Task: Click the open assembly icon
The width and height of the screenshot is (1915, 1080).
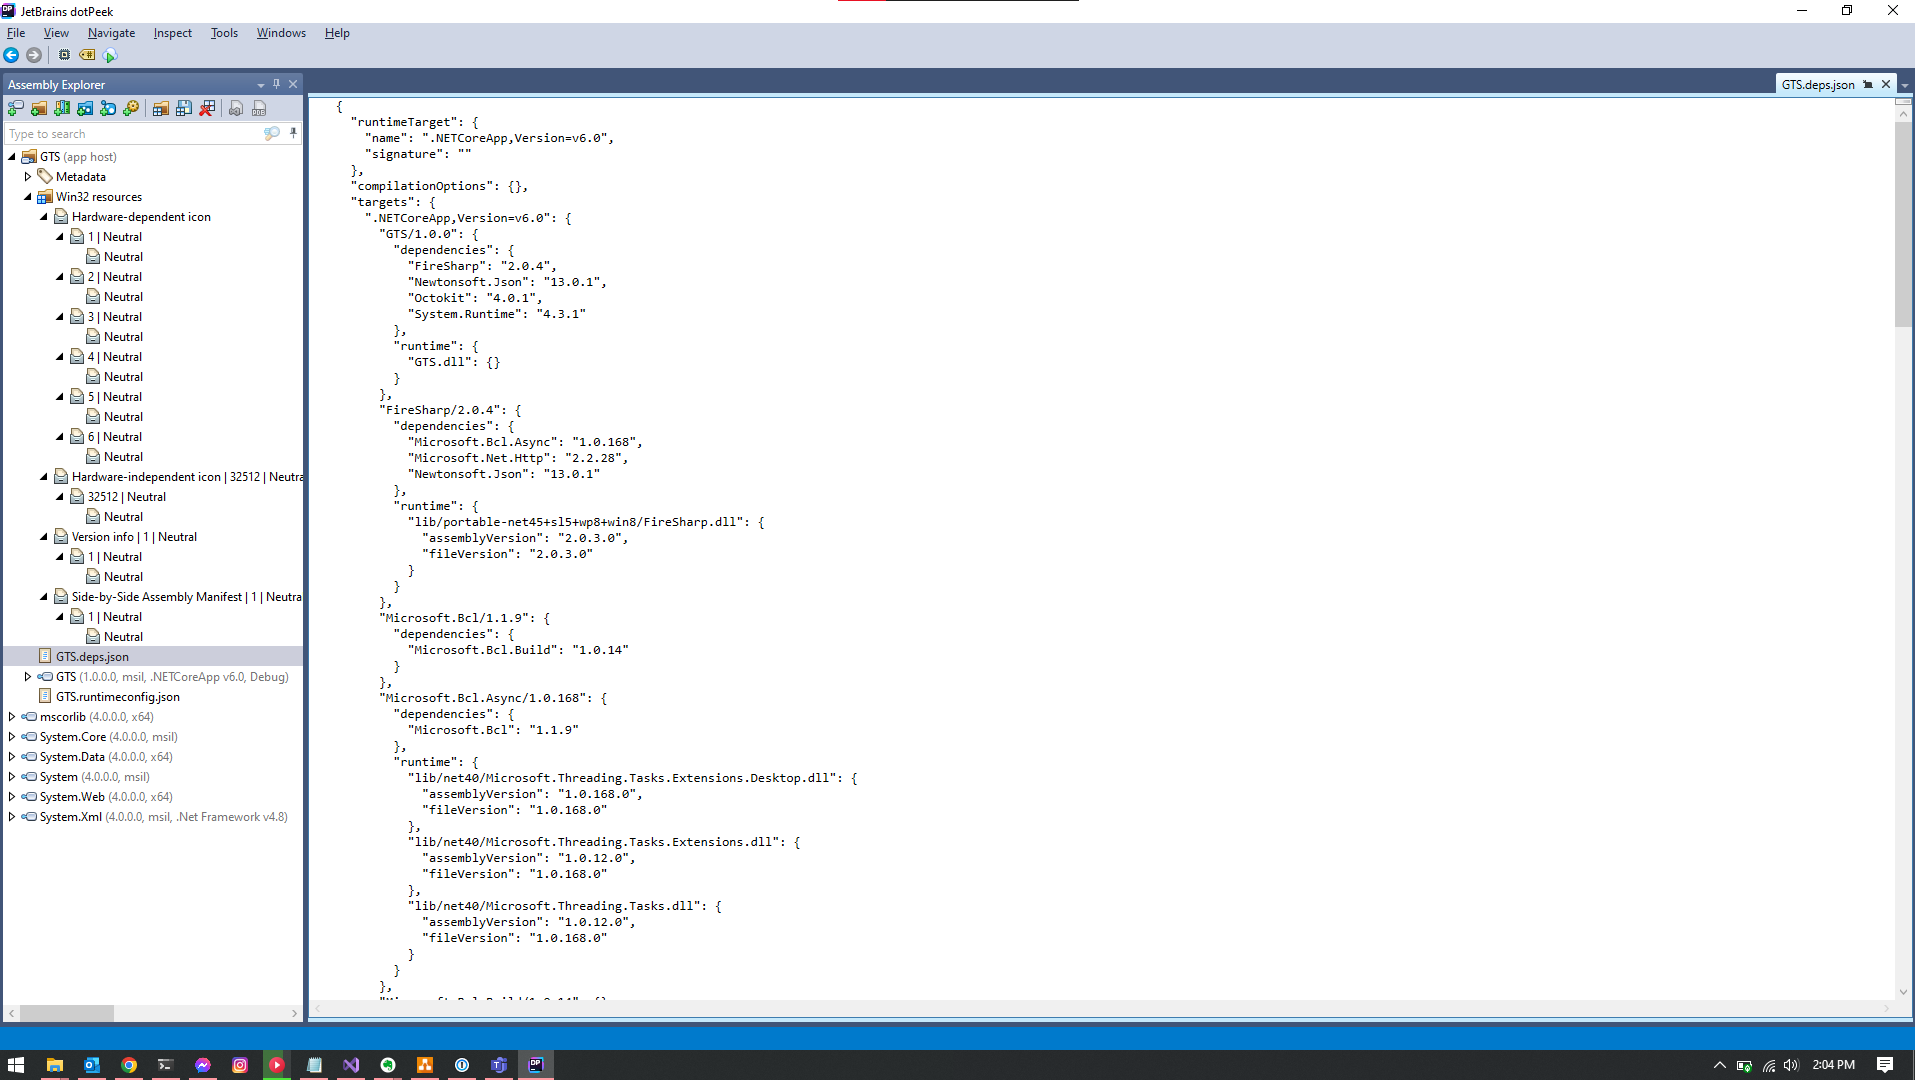Action: pyautogui.click(x=16, y=108)
